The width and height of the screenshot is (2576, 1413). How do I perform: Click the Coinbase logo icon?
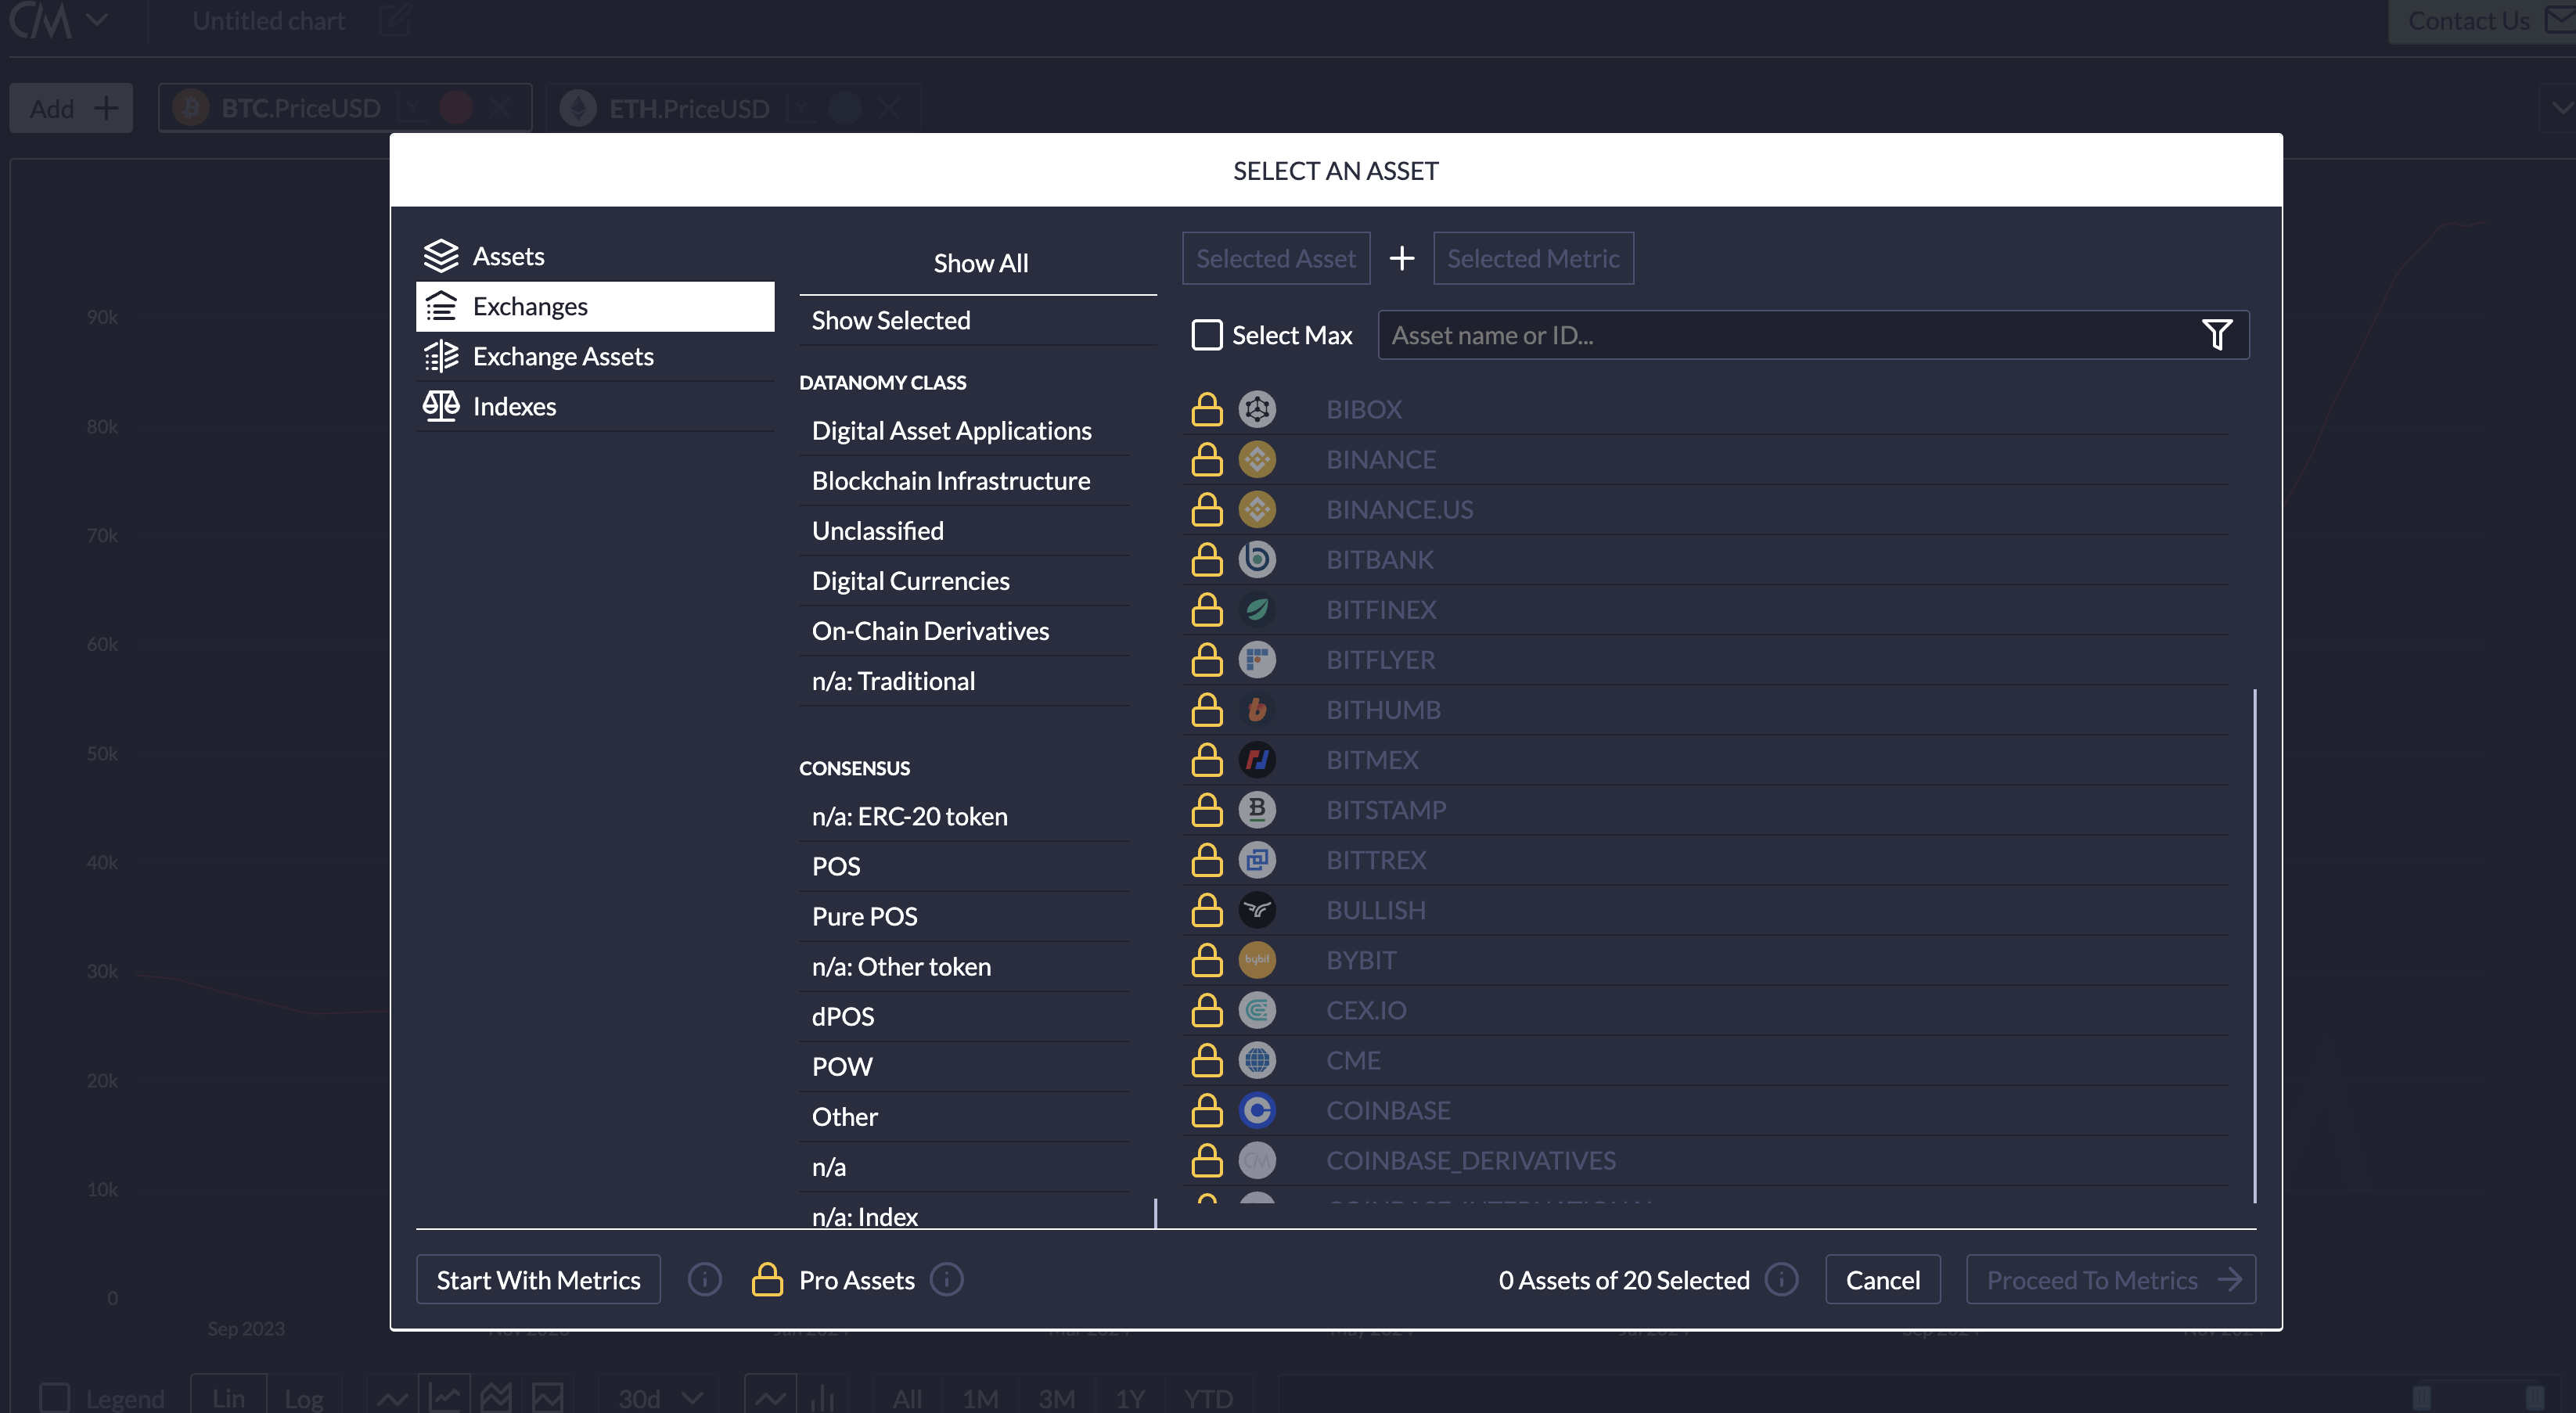pos(1257,1110)
